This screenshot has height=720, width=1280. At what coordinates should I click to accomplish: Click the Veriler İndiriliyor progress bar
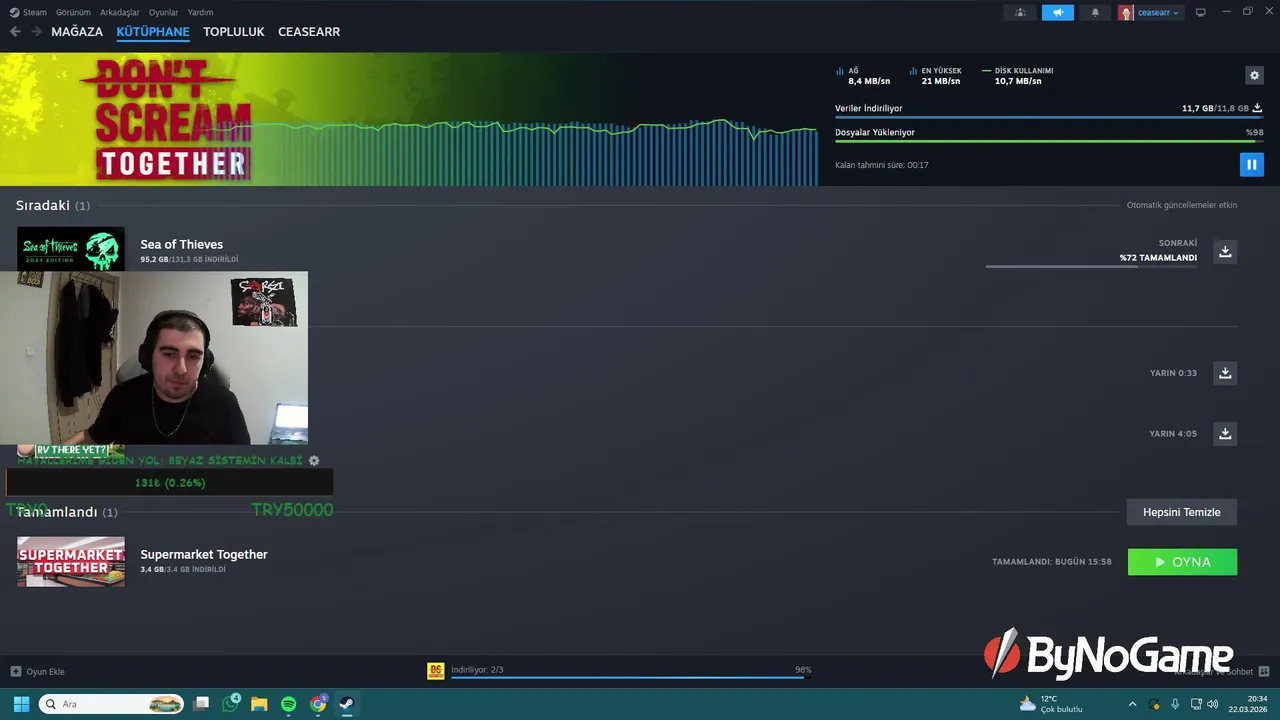pos(1049,117)
